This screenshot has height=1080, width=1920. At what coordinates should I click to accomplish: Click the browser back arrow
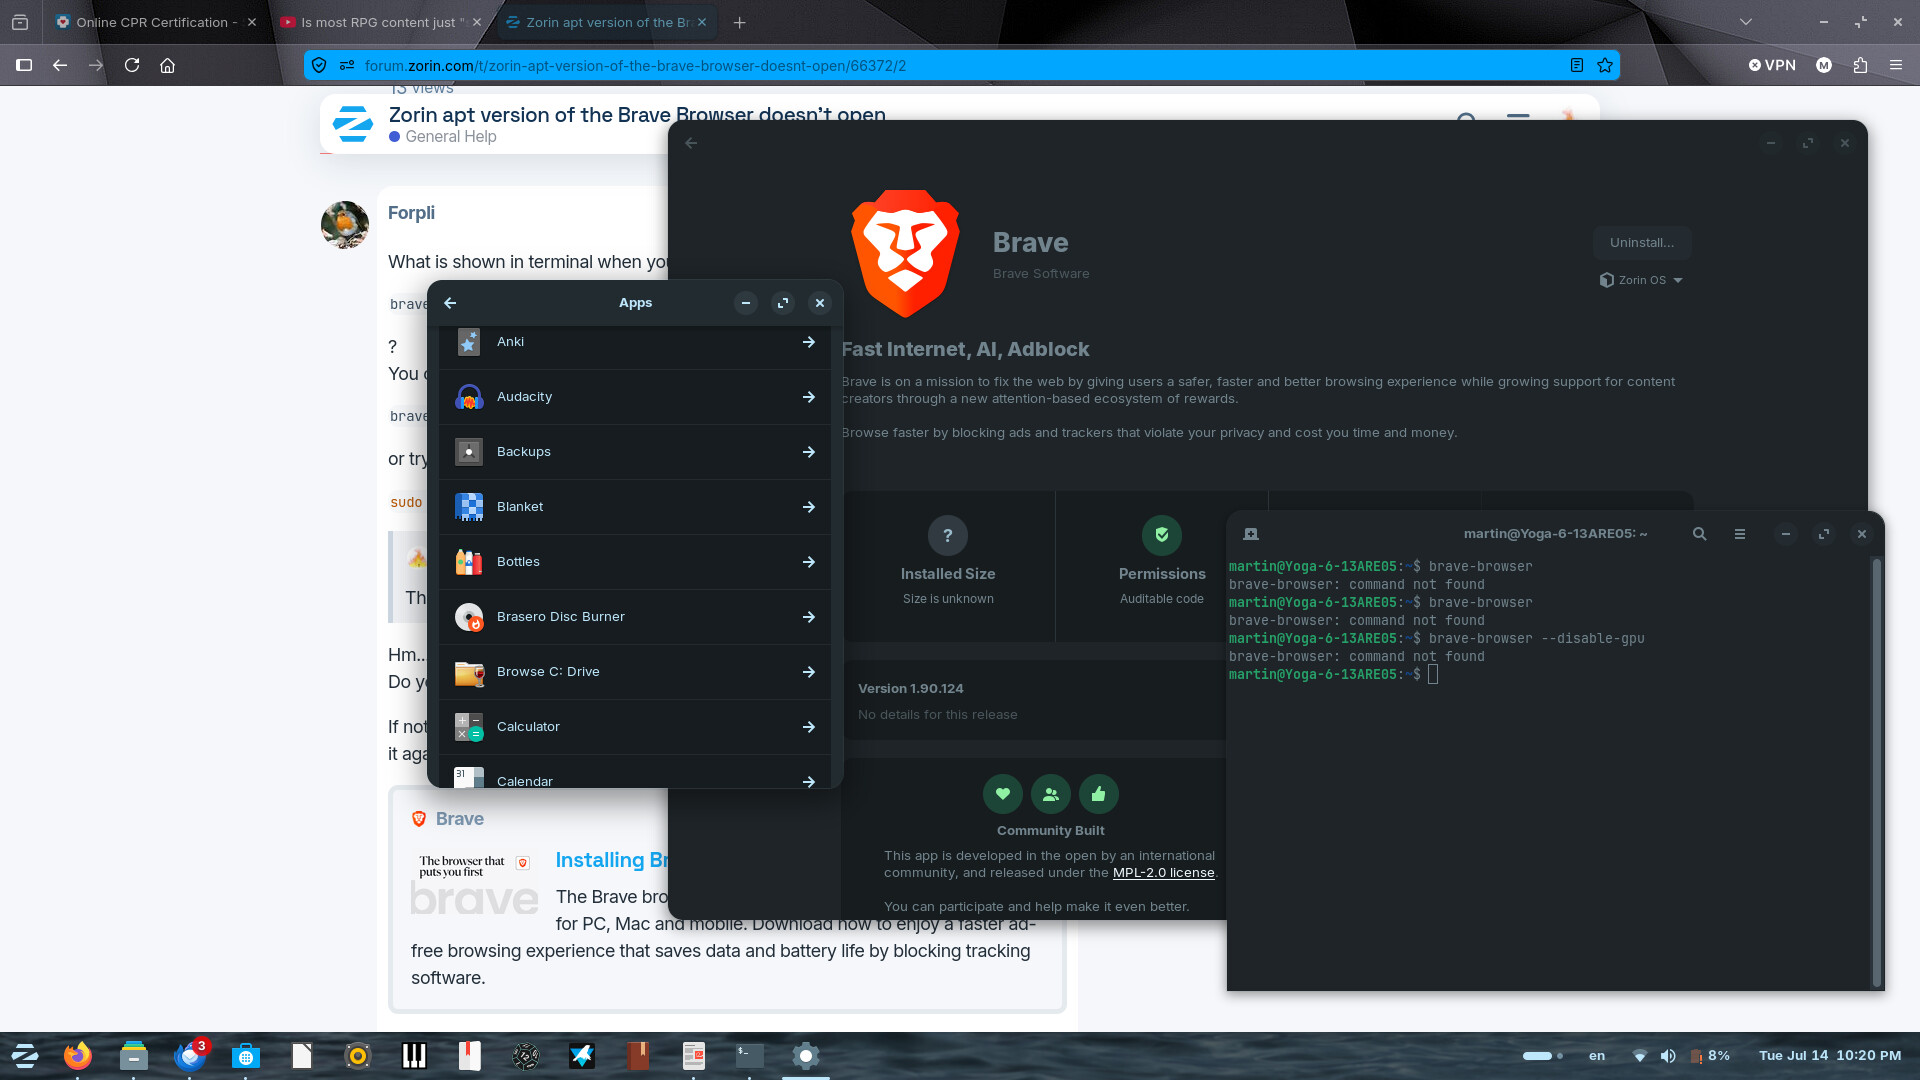tap(60, 65)
